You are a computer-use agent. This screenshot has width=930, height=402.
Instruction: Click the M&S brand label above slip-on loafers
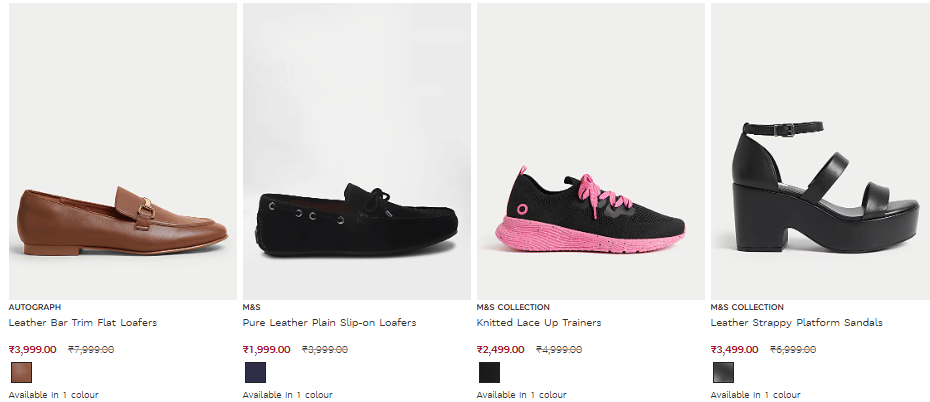click(251, 307)
